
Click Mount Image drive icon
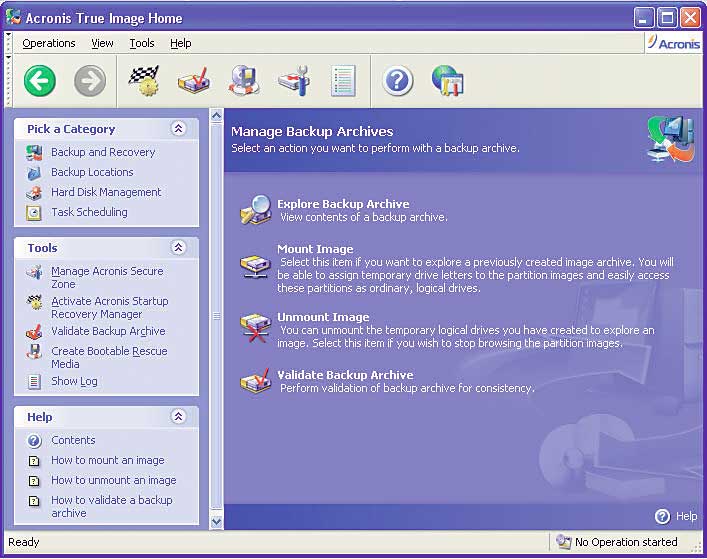pos(255,267)
